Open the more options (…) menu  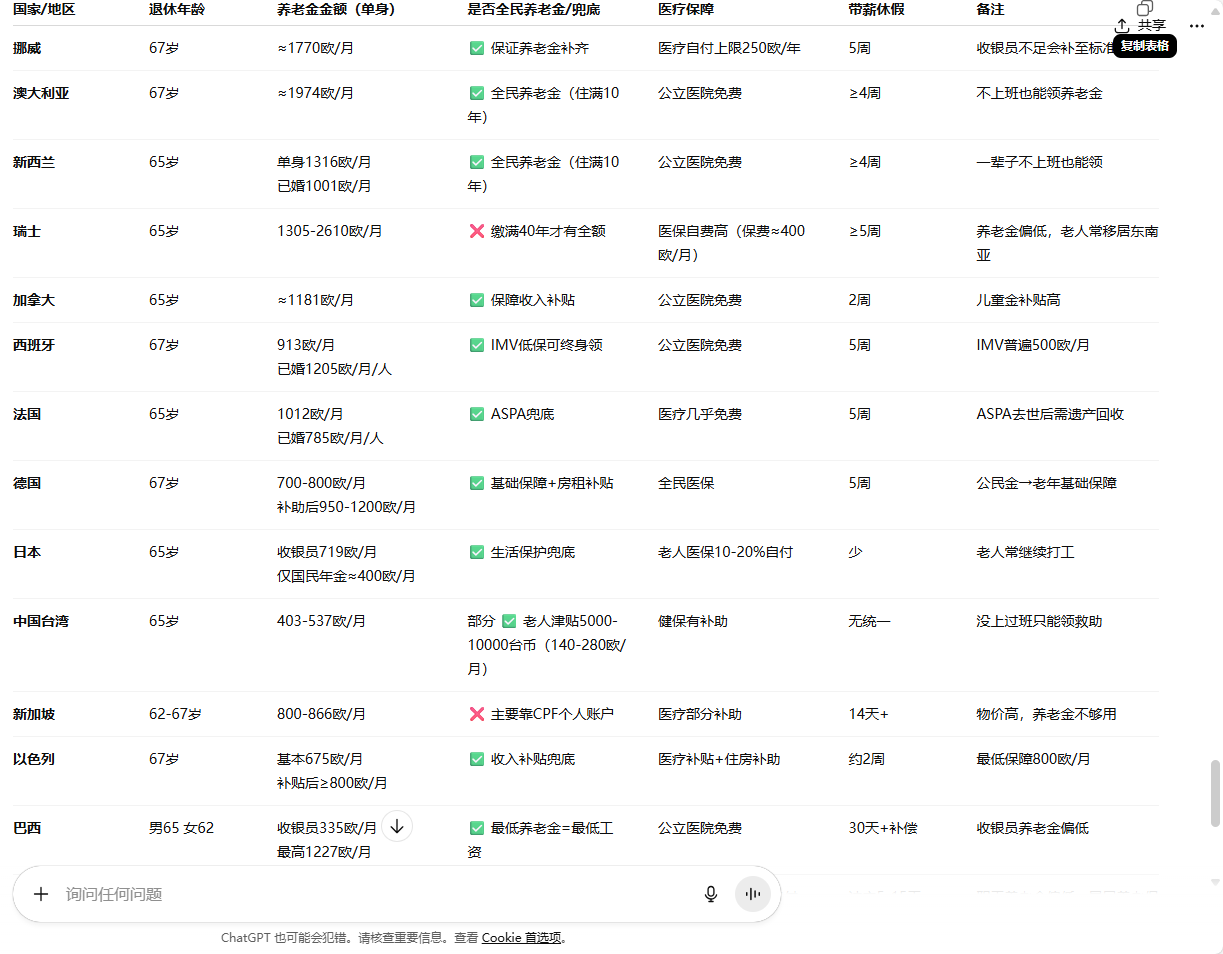(1197, 24)
